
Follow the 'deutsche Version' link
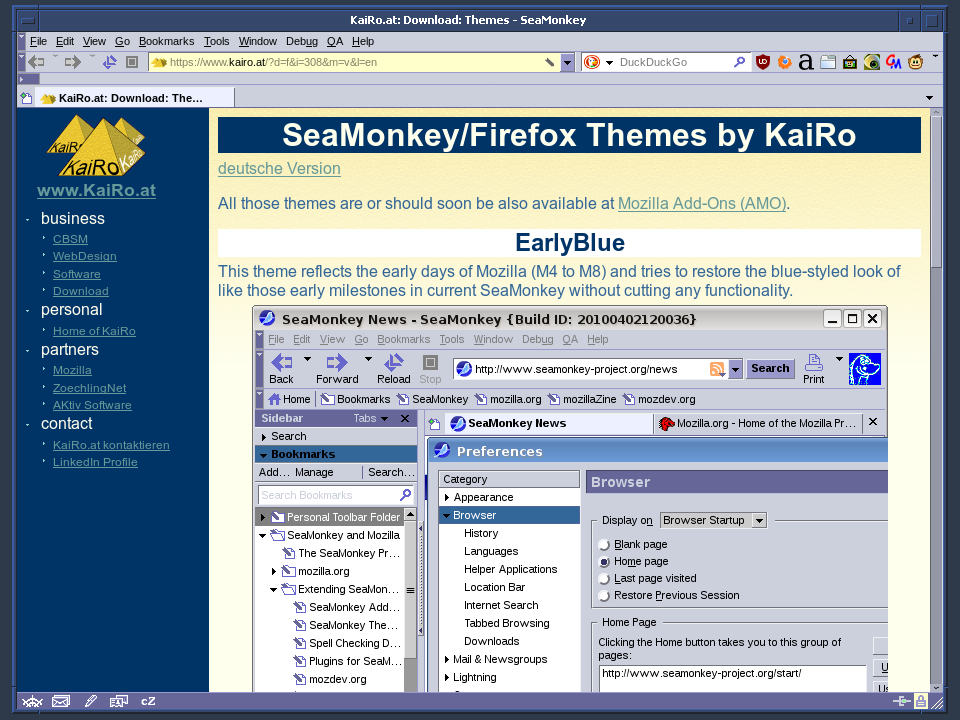[279, 168]
